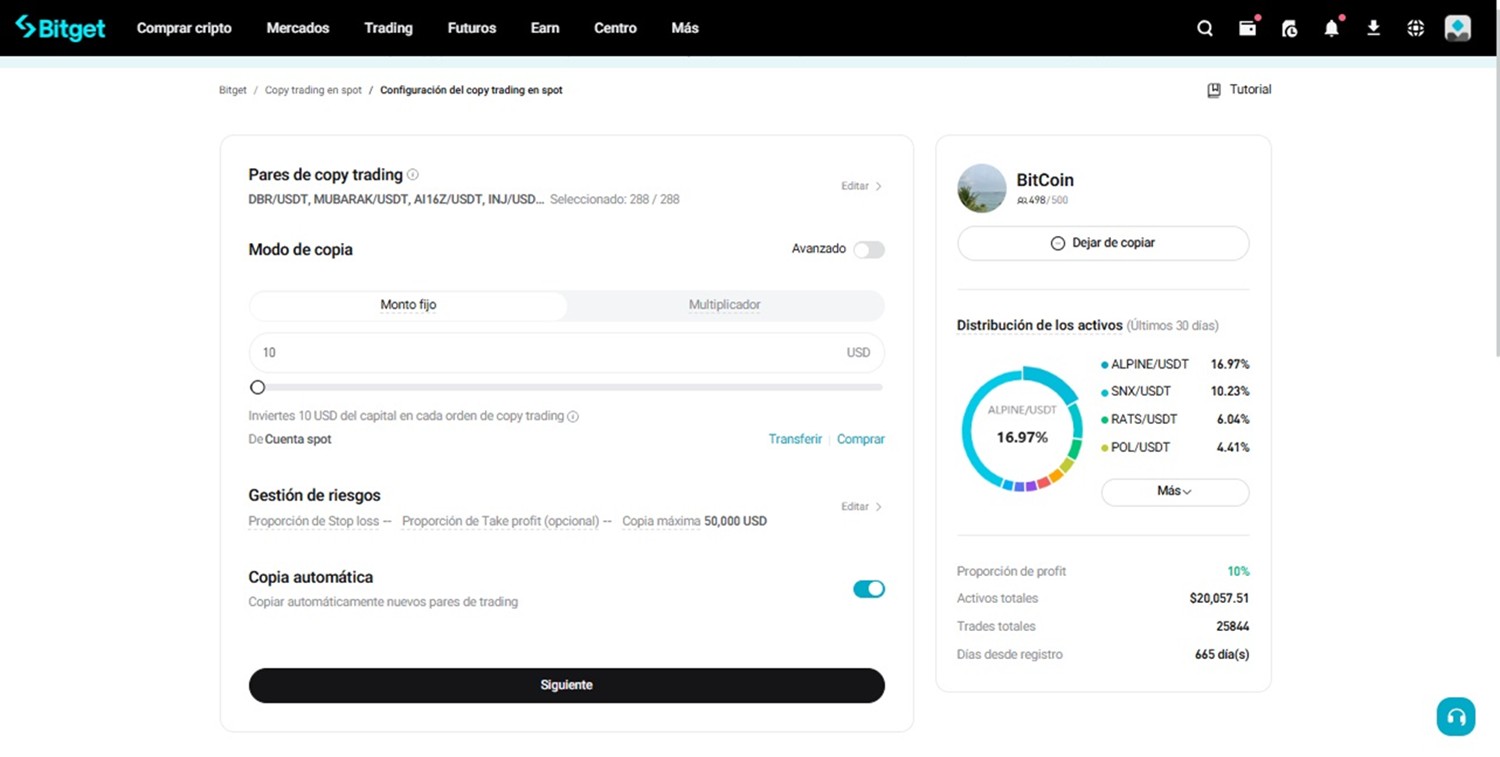
Task: Click the search magnifier icon
Action: (1205, 28)
